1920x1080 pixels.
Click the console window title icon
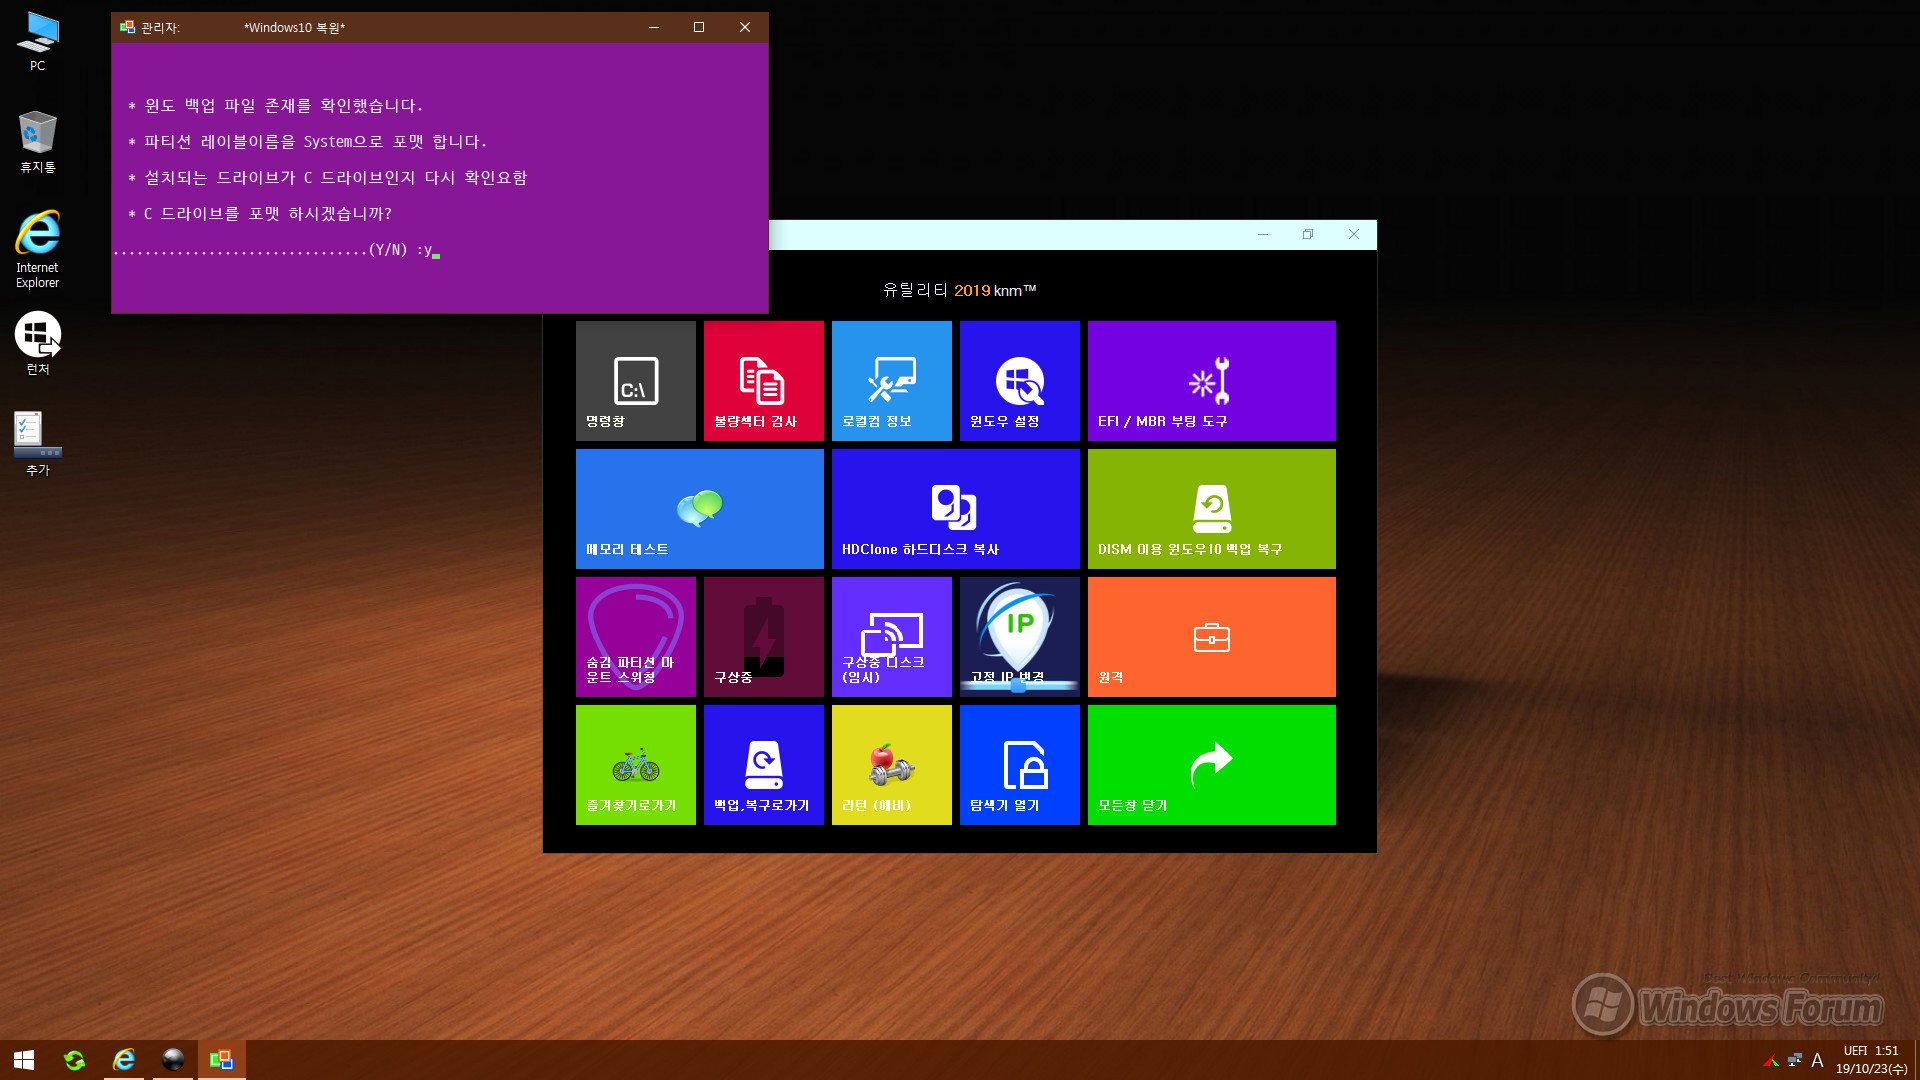[127, 27]
